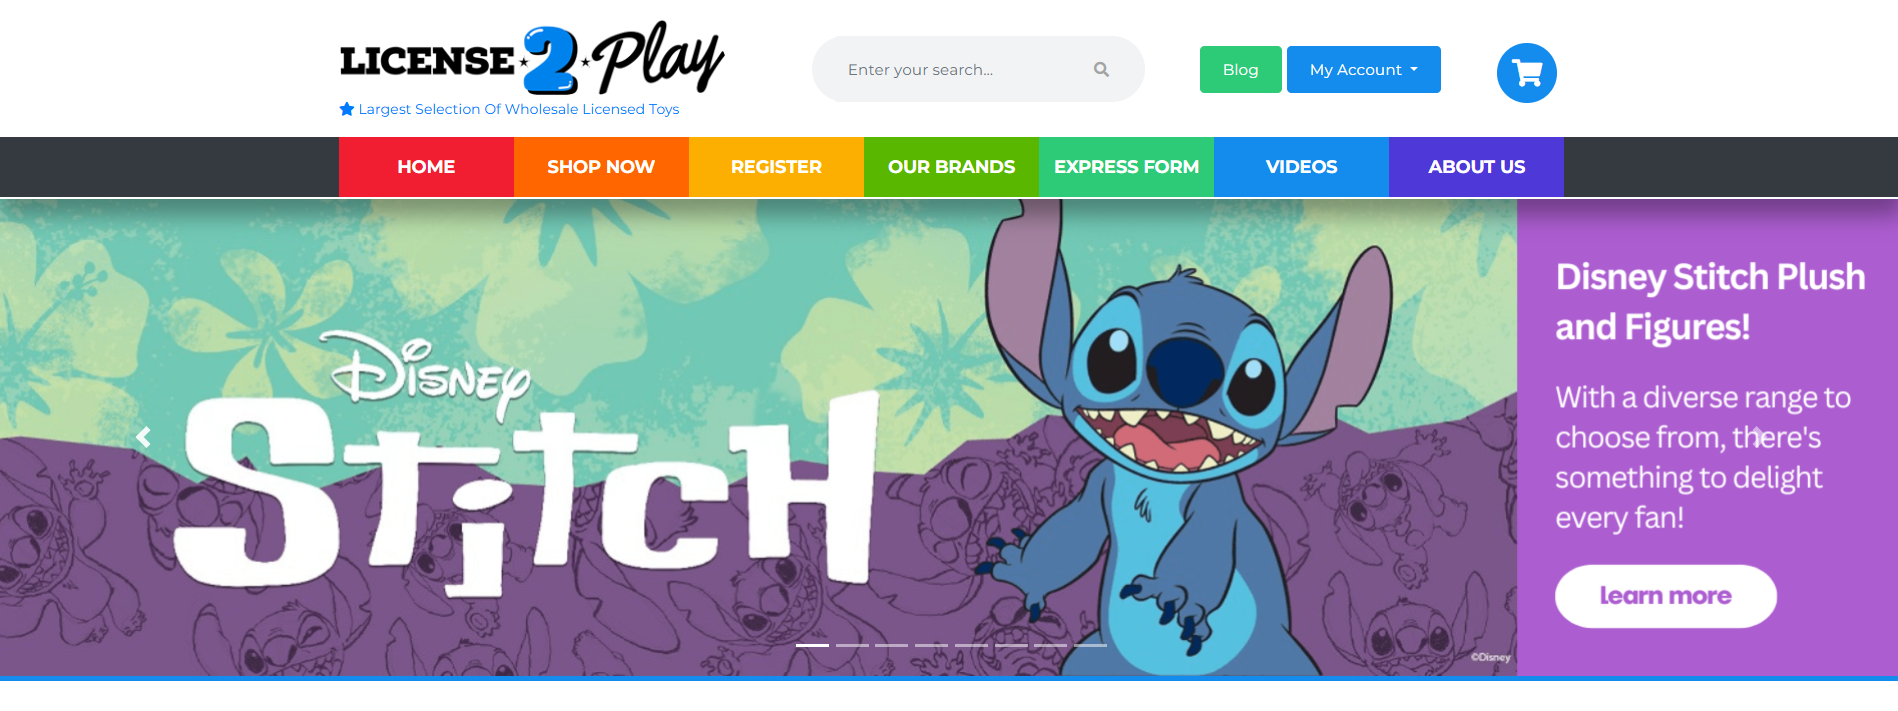The width and height of the screenshot is (1898, 711).
Task: Open the SHOP NOW menu
Action: (601, 167)
